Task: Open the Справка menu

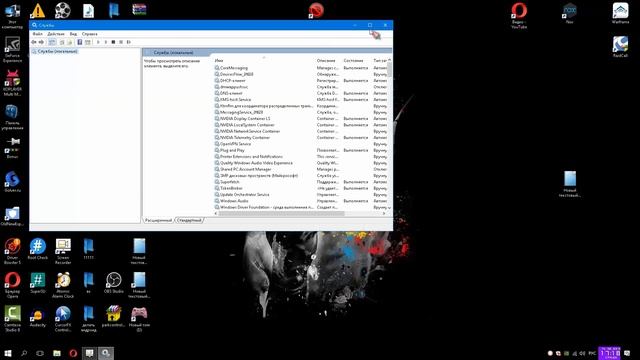Action: pos(89,34)
